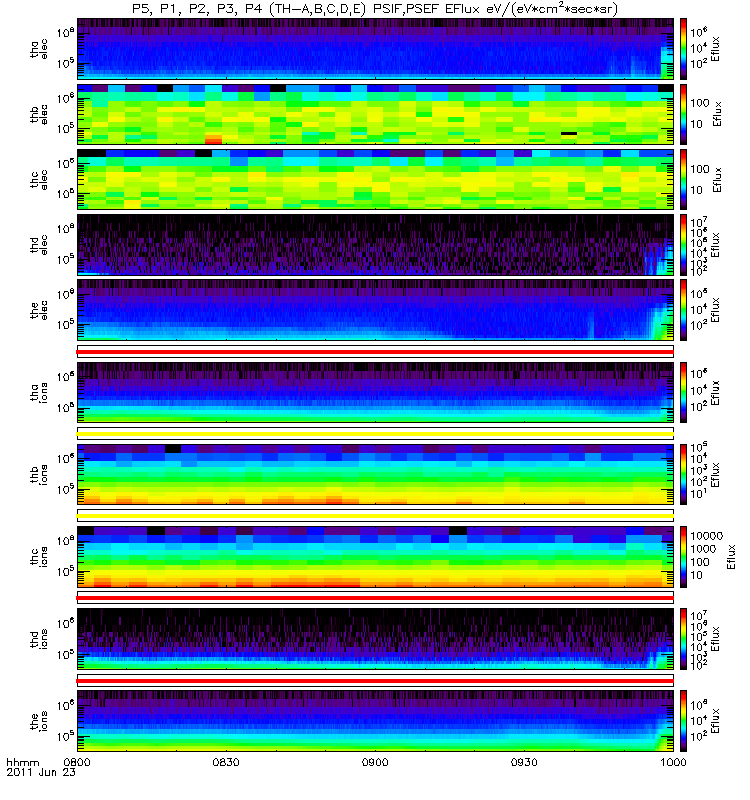
Task: Click the thd ions spectrogram panel
Action: coord(375,639)
